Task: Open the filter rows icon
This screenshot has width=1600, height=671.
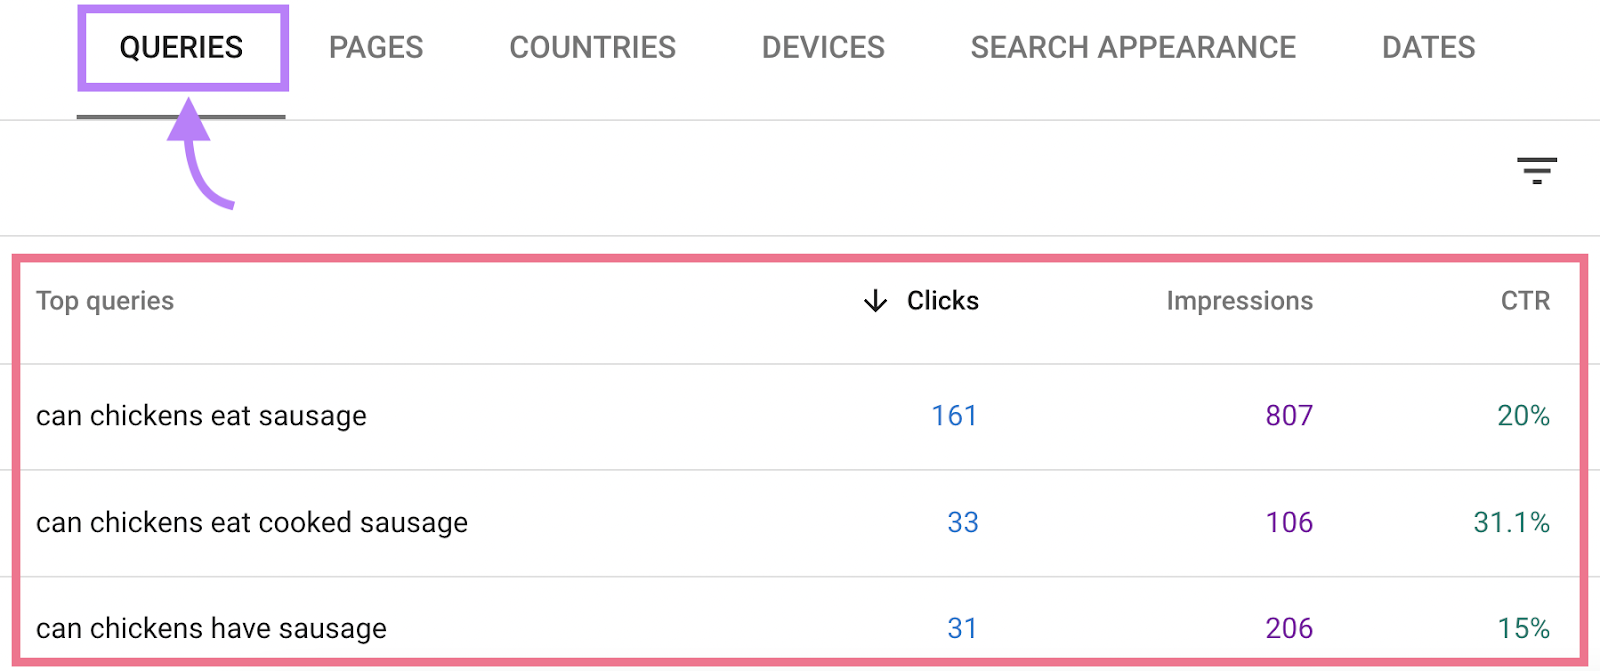Action: [1536, 171]
